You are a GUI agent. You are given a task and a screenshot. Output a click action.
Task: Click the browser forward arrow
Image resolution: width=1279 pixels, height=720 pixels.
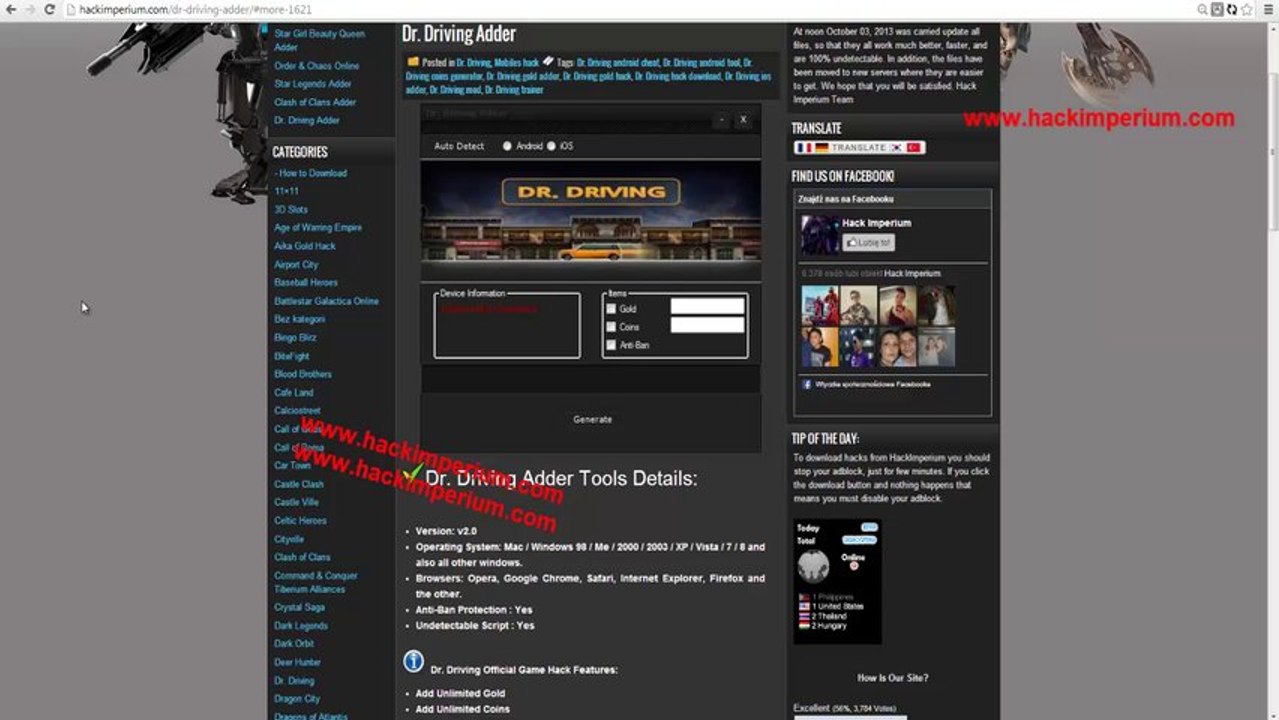pyautogui.click(x=29, y=9)
